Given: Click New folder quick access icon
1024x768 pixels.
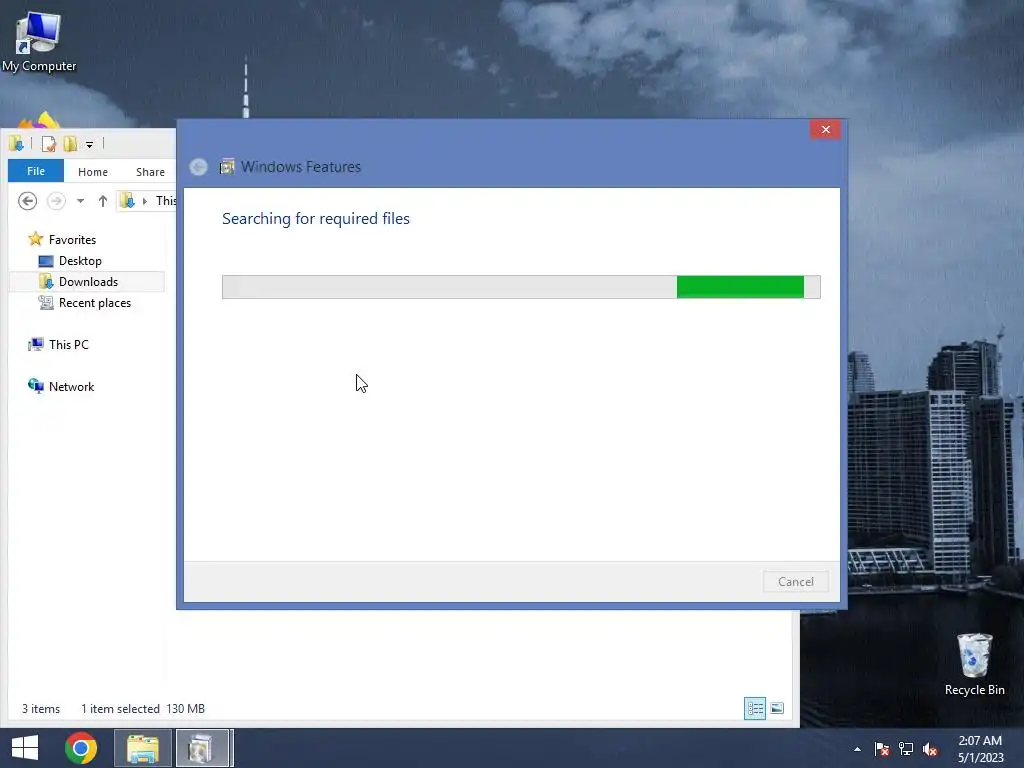Looking at the screenshot, I should click(x=70, y=144).
